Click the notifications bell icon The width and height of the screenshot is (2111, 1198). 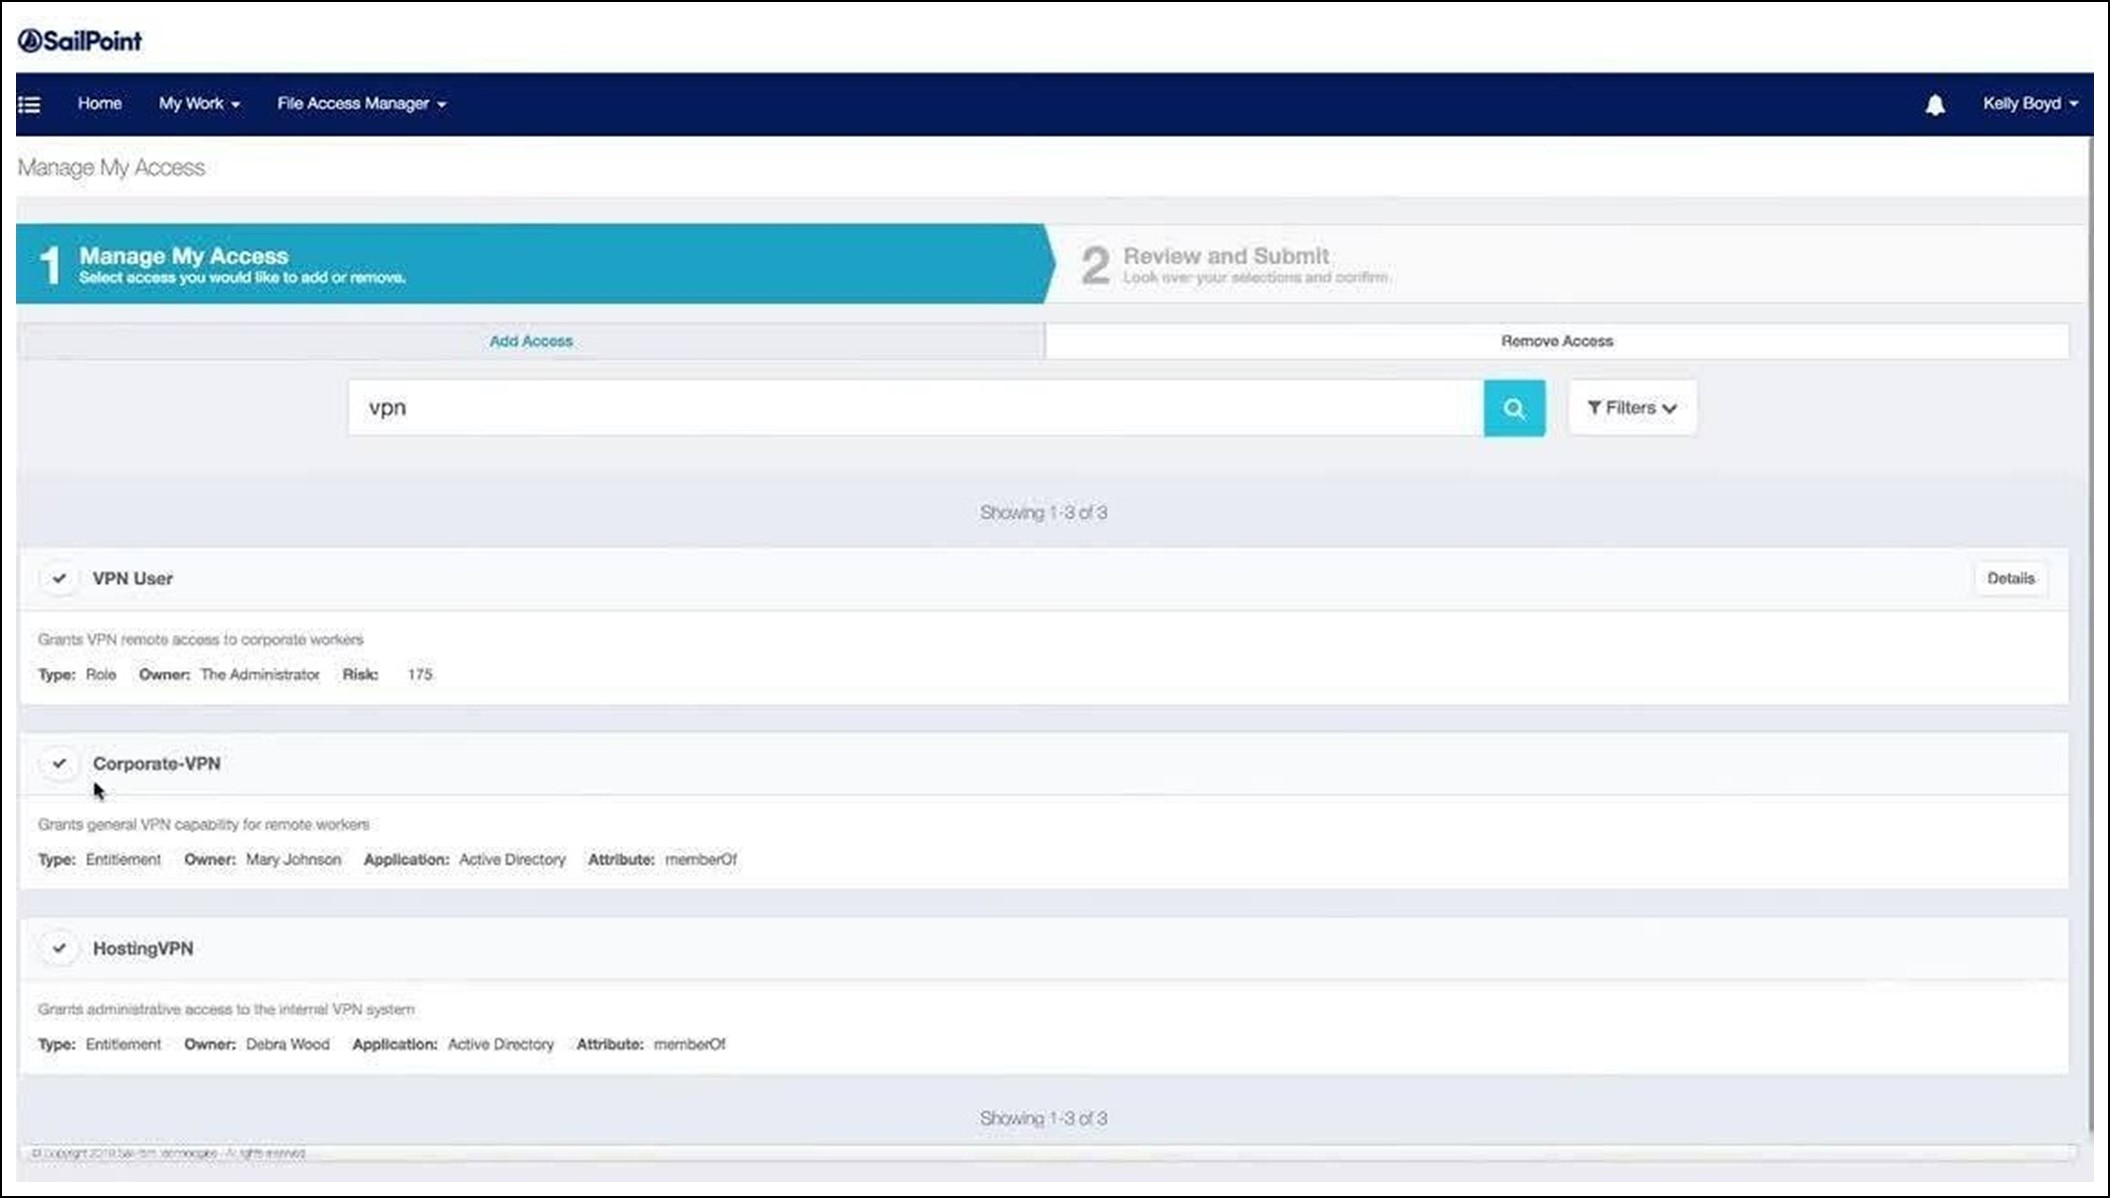[x=1935, y=104]
